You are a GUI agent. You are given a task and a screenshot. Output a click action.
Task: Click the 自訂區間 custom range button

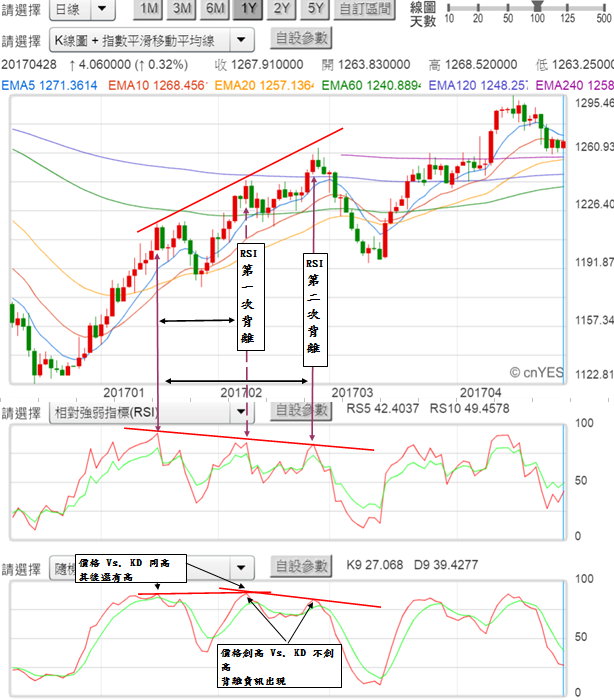tap(365, 8)
